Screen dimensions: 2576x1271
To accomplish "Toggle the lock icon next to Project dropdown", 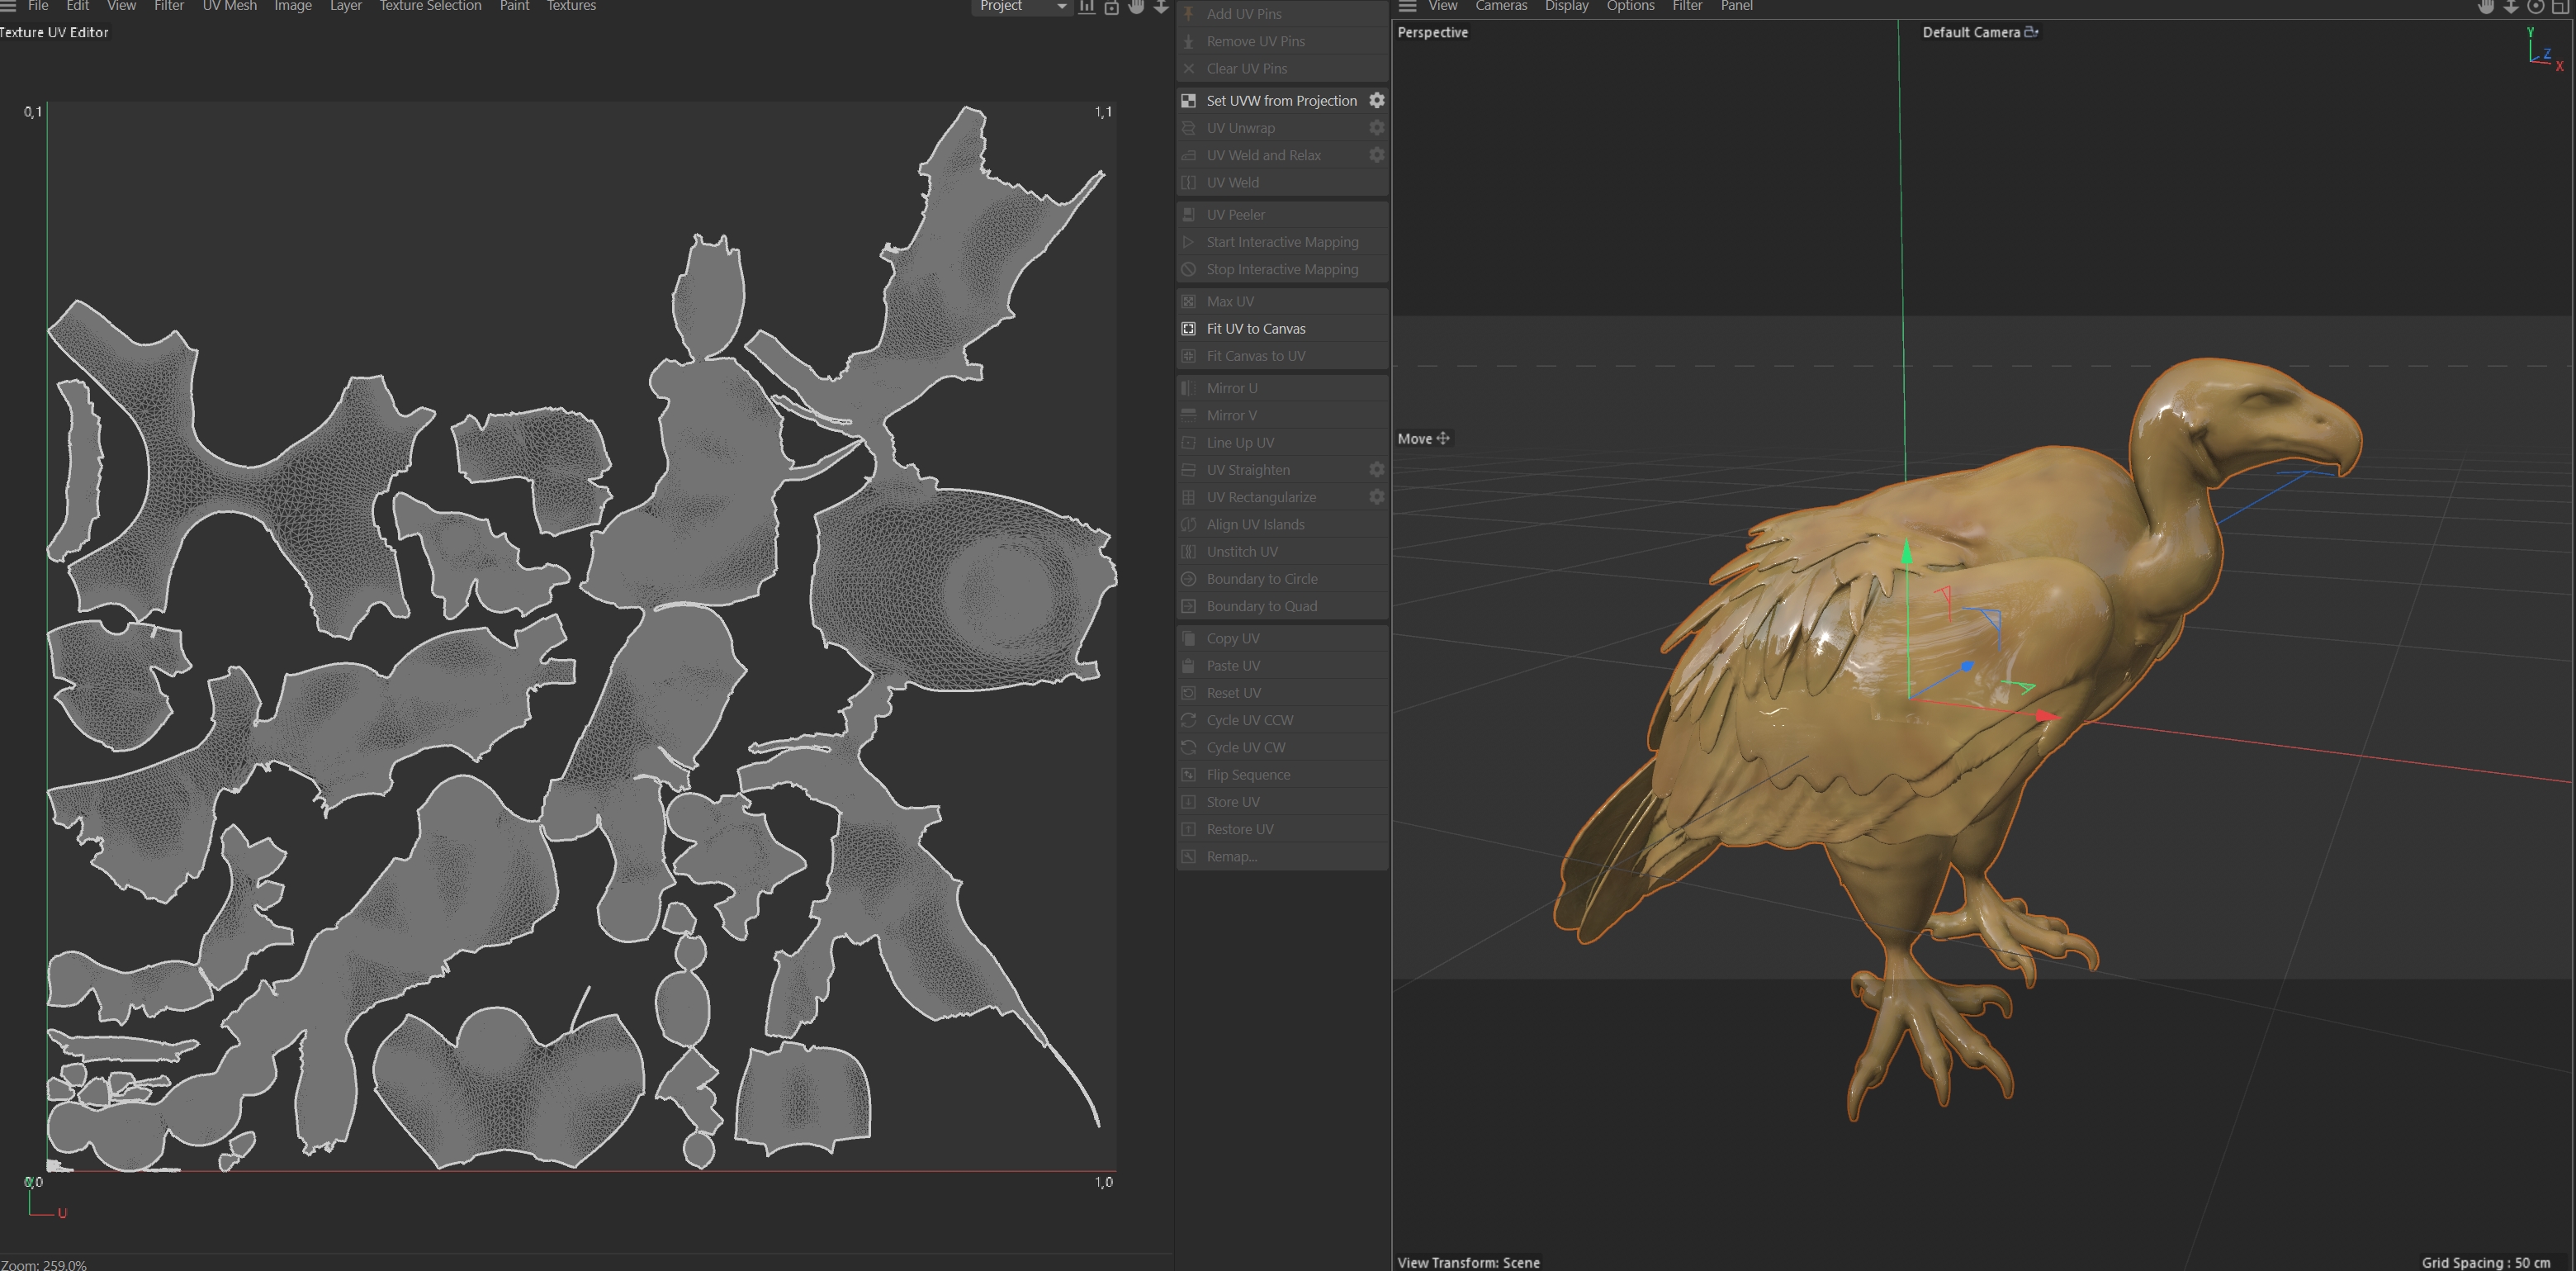I will [1111, 7].
